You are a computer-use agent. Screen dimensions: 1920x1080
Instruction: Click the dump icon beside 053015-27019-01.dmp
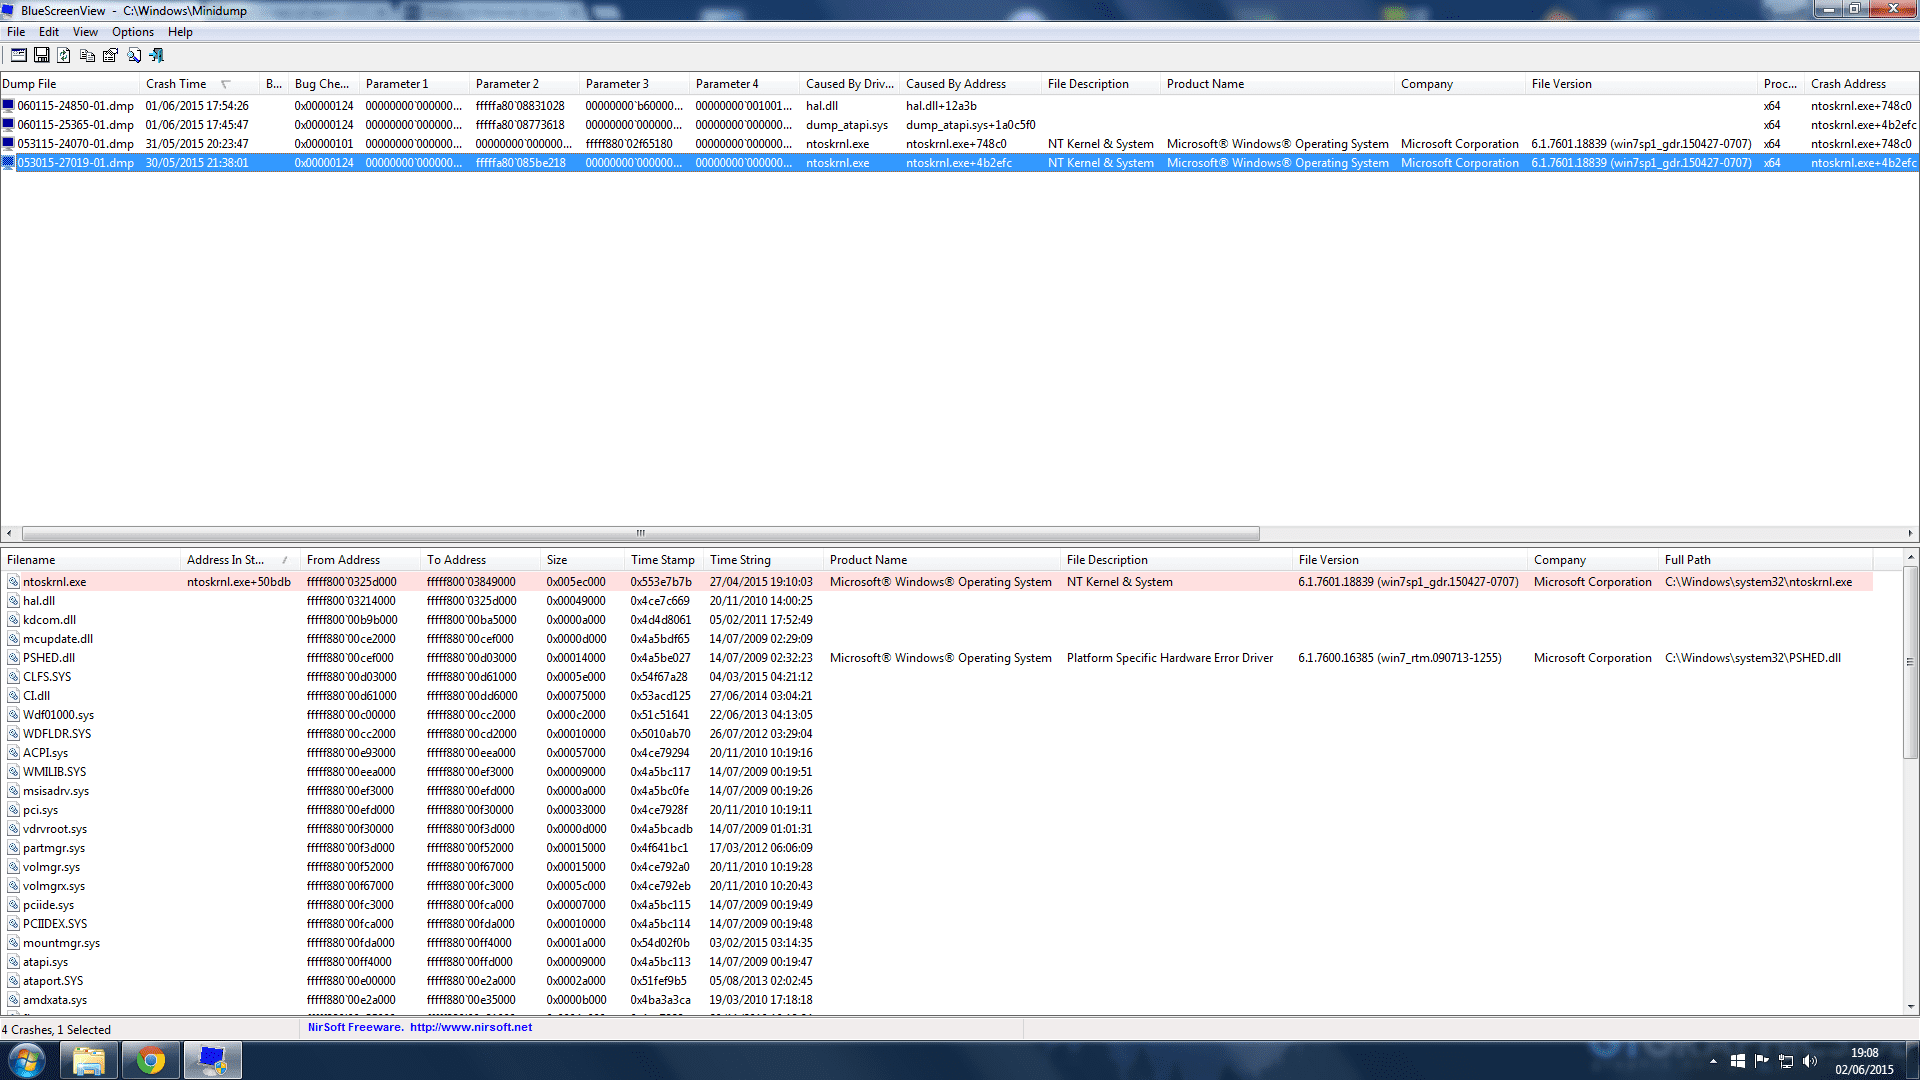(9, 163)
